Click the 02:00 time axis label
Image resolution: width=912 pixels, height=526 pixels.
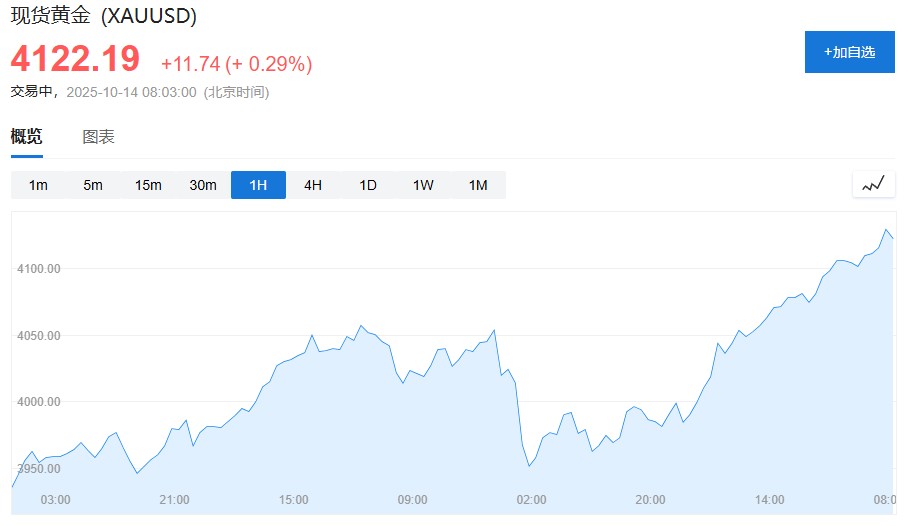pyautogui.click(x=531, y=499)
